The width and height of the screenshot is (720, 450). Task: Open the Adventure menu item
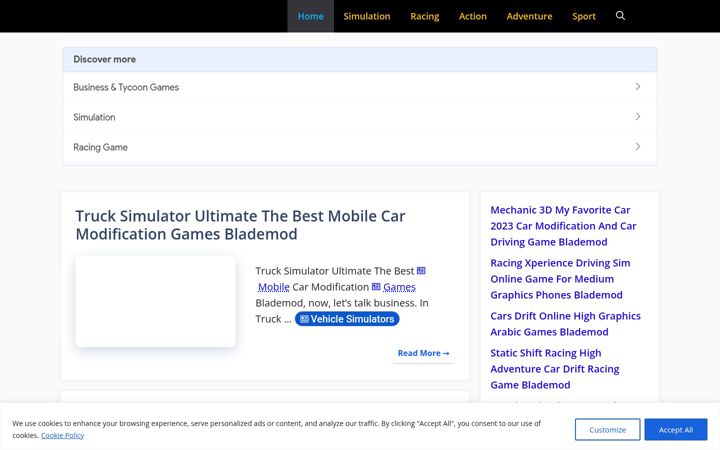(x=529, y=16)
